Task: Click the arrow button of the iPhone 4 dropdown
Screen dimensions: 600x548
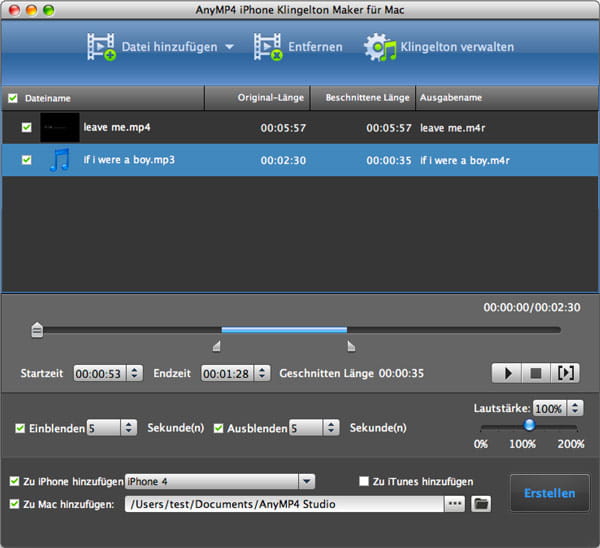Action: tap(307, 481)
